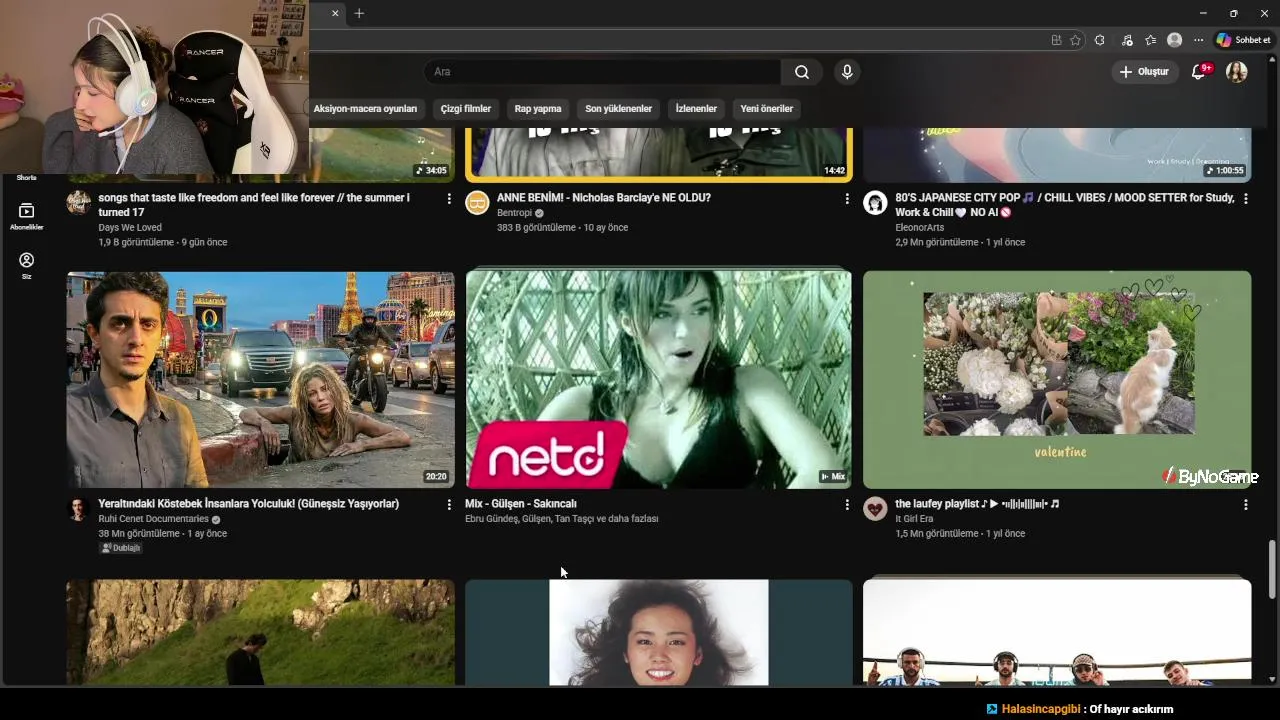
Task: Open options for 'ANNE BENİM!' video
Action: click(846, 199)
